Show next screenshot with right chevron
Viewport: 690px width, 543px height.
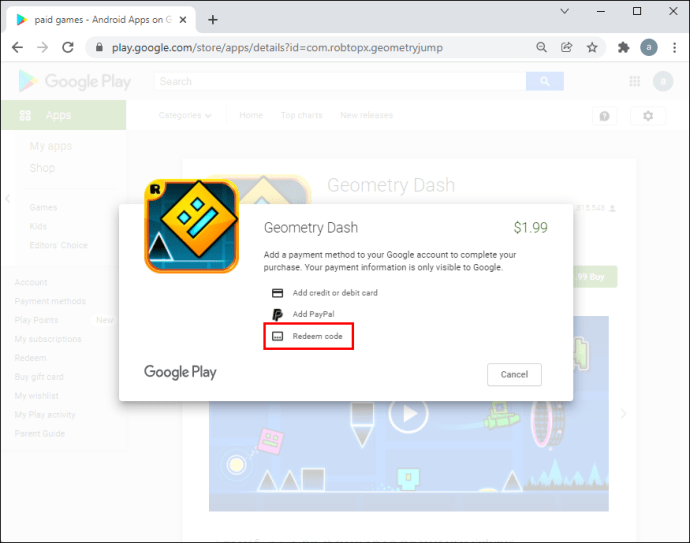[x=623, y=414]
